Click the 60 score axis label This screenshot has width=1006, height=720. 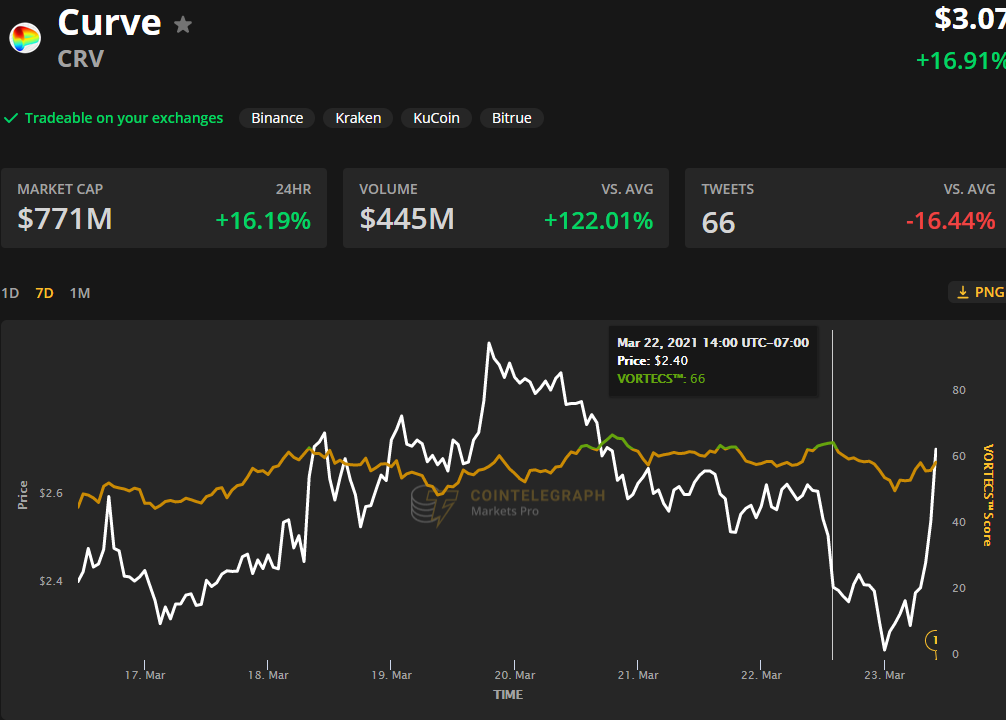coord(959,456)
